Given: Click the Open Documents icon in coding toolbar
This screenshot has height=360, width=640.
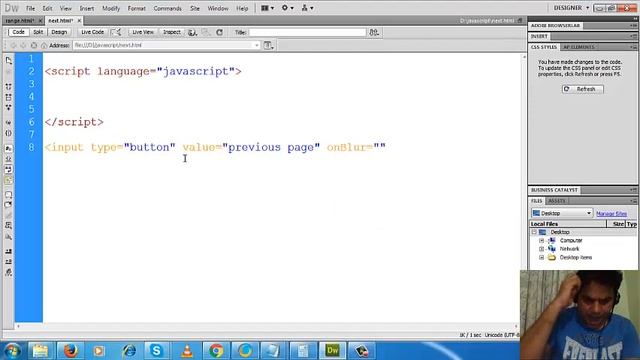Looking at the screenshot, I should [9, 60].
